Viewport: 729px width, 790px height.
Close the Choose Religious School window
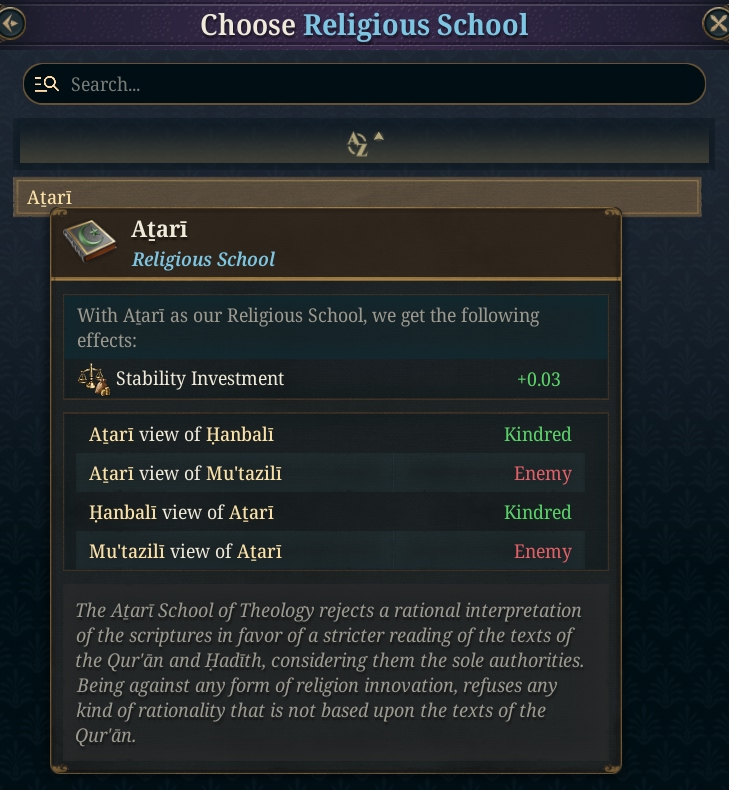(716, 23)
